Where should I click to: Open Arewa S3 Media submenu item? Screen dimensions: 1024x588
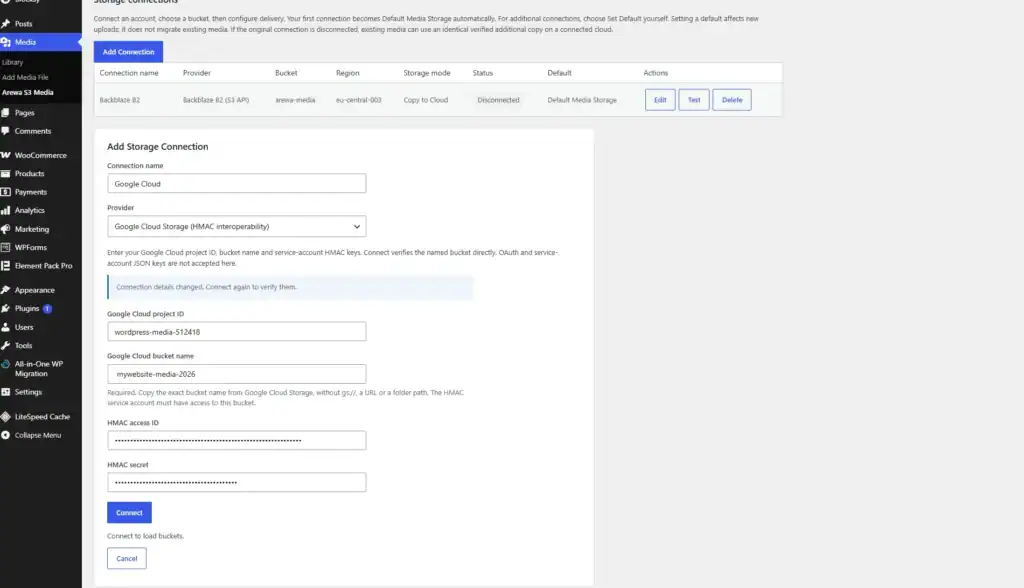click(27, 92)
